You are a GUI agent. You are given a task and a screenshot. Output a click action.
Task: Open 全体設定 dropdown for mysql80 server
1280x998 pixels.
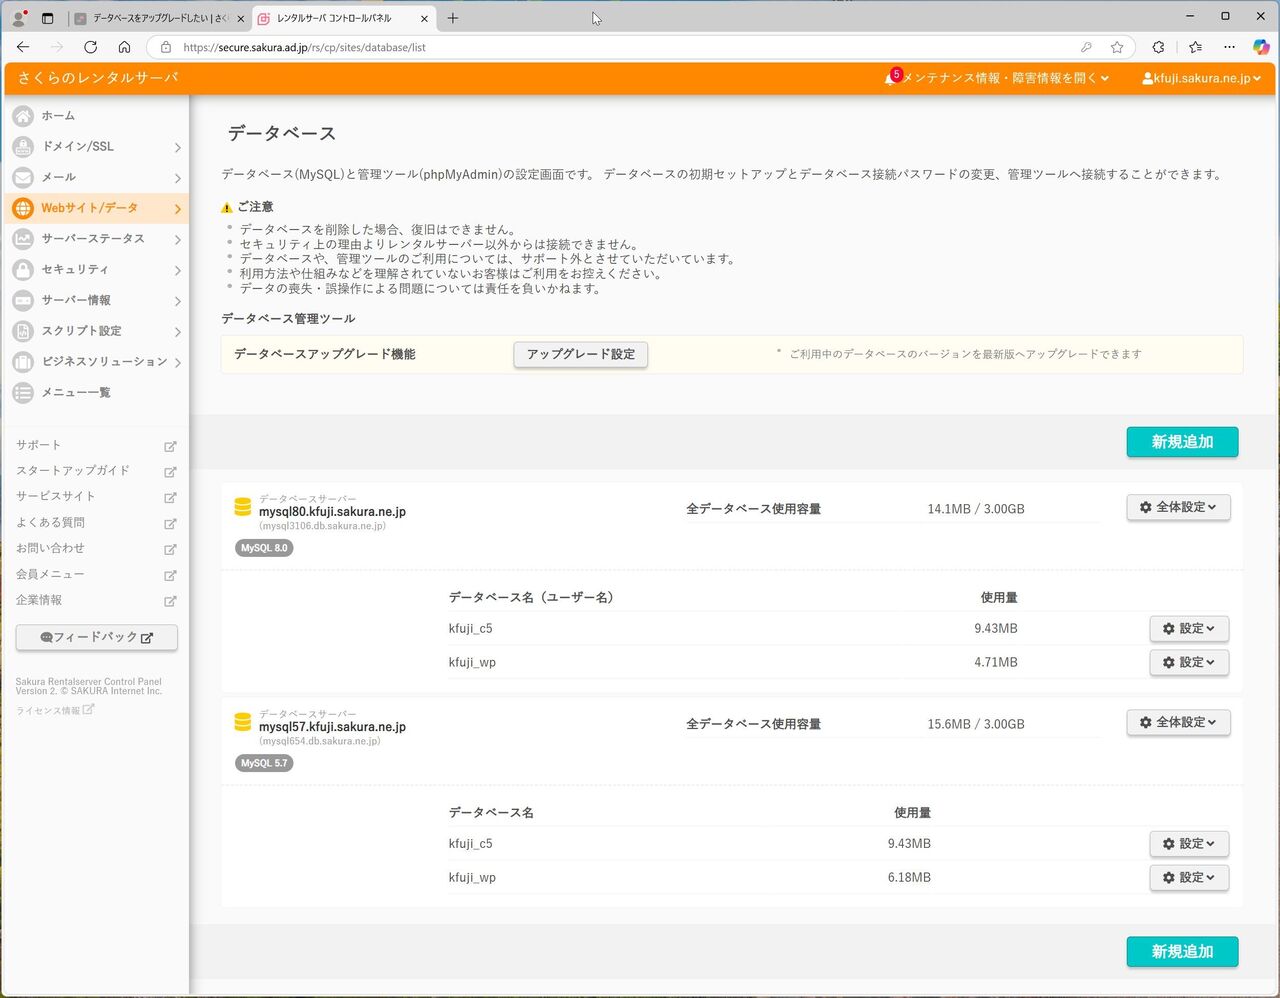pos(1178,507)
